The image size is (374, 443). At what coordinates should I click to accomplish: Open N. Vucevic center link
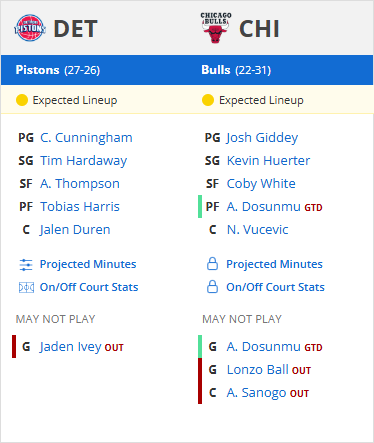[x=258, y=230]
